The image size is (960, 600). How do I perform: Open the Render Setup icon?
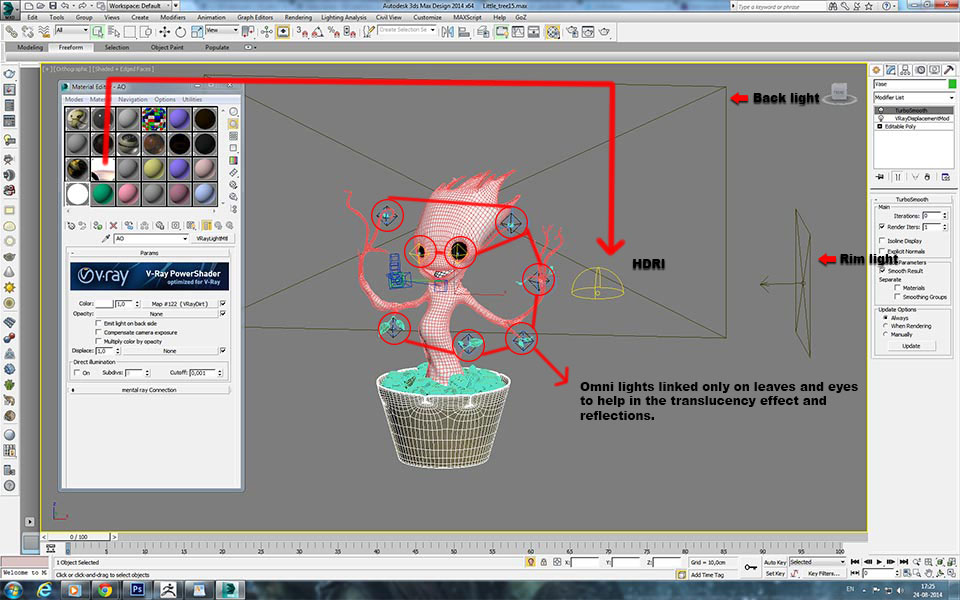572,31
